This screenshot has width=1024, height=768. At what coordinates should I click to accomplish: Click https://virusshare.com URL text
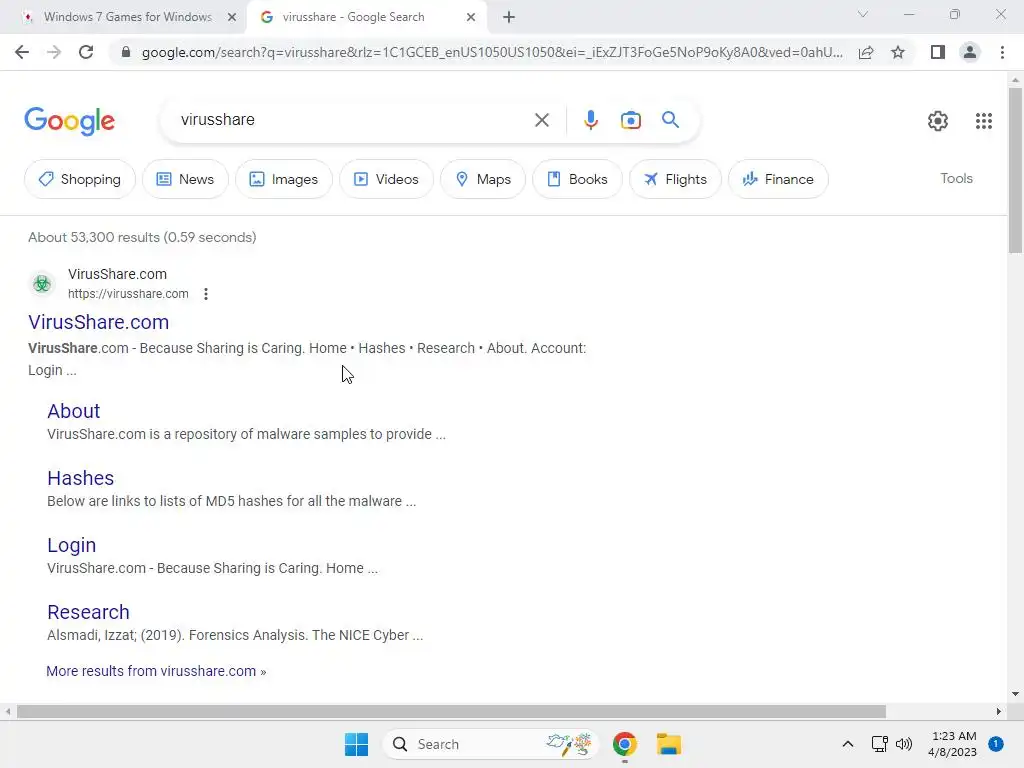pos(128,294)
